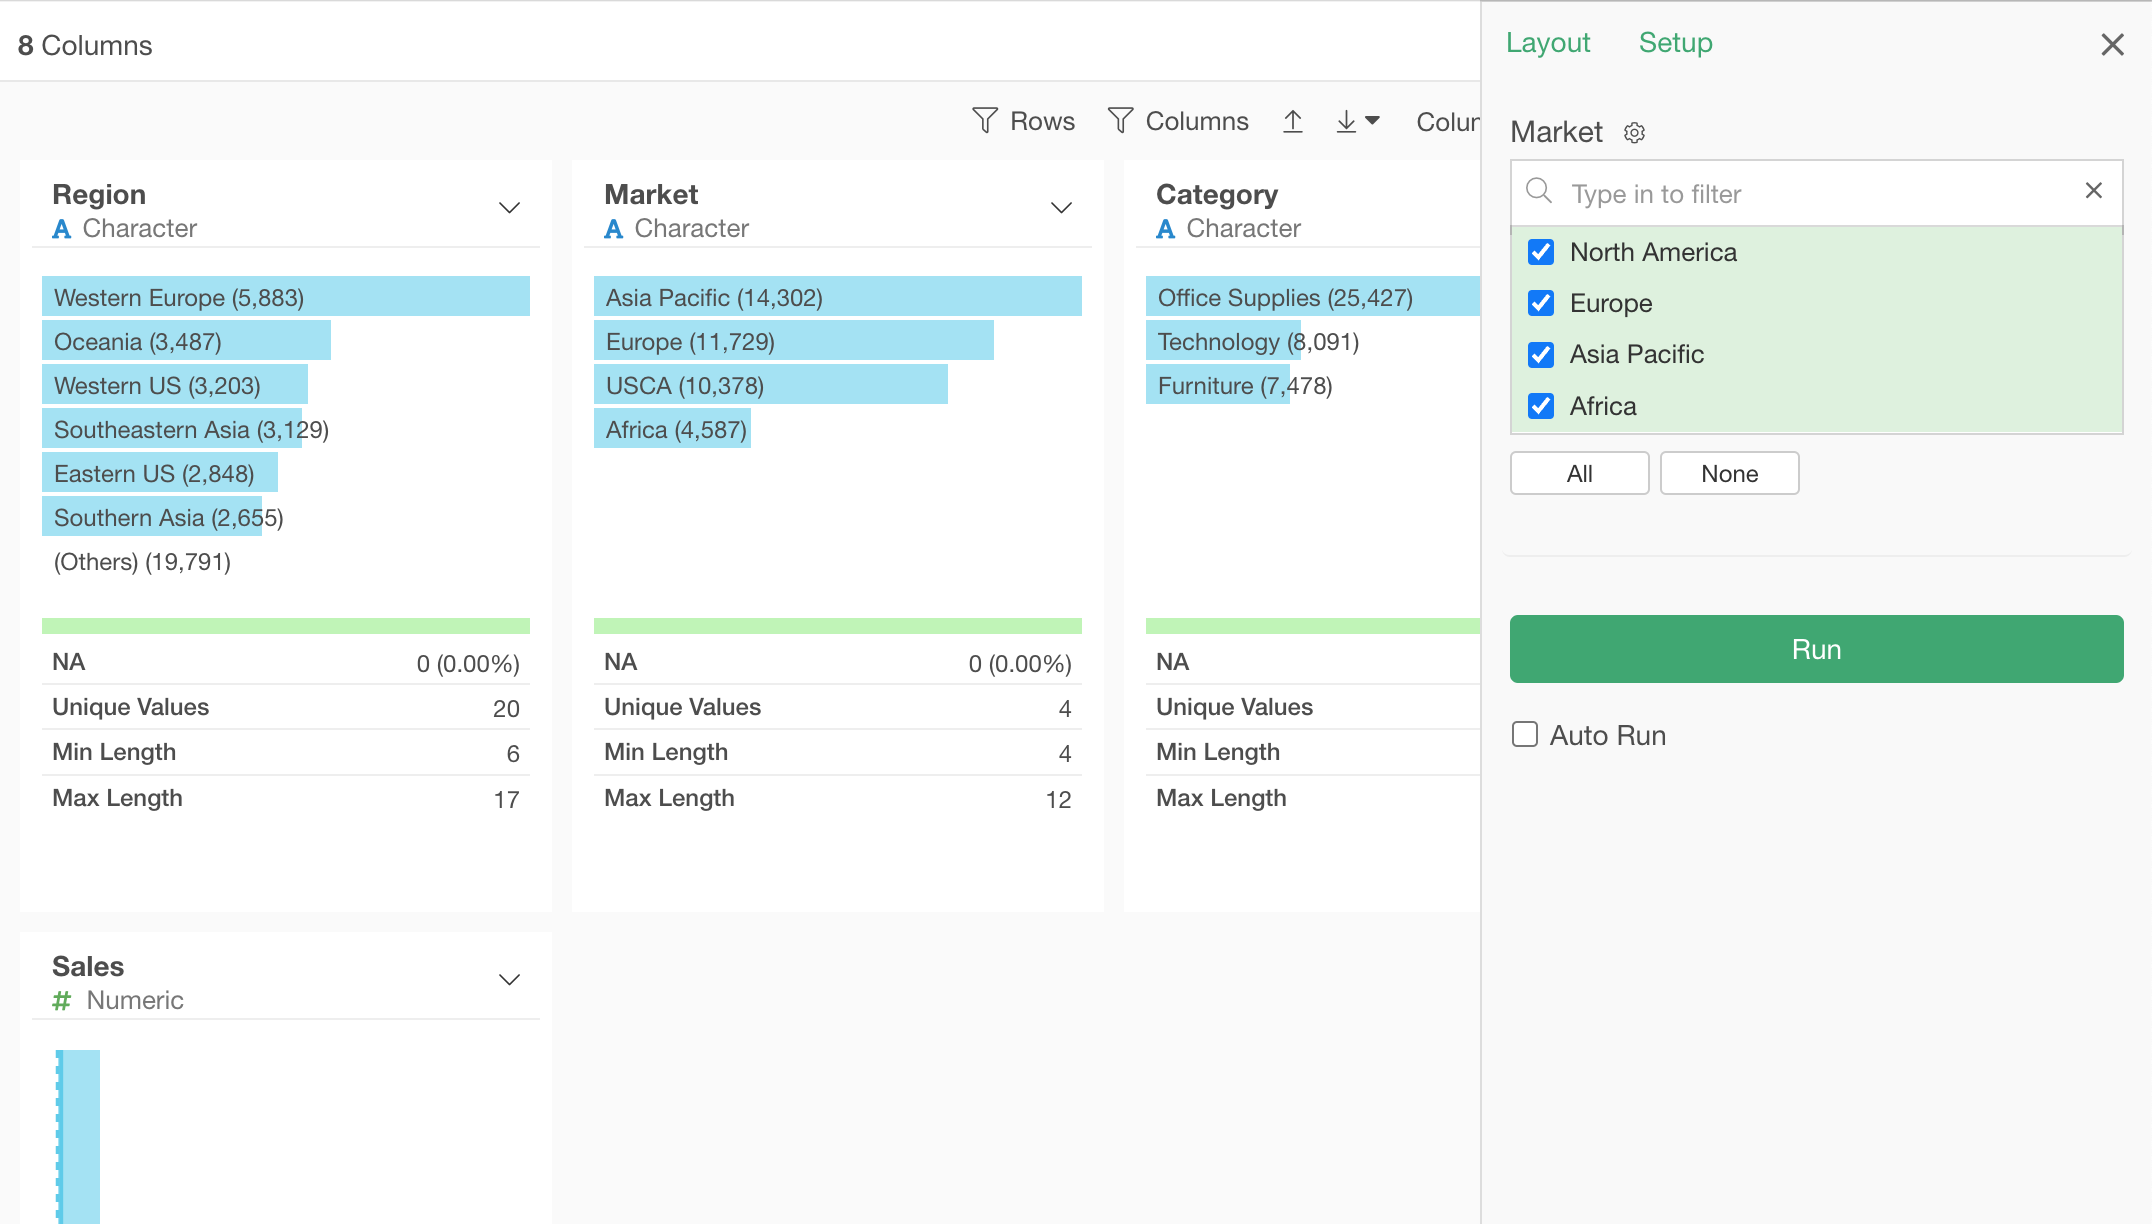Switch to the Layout tab
Screen dimensions: 2152x1224
(1547, 43)
